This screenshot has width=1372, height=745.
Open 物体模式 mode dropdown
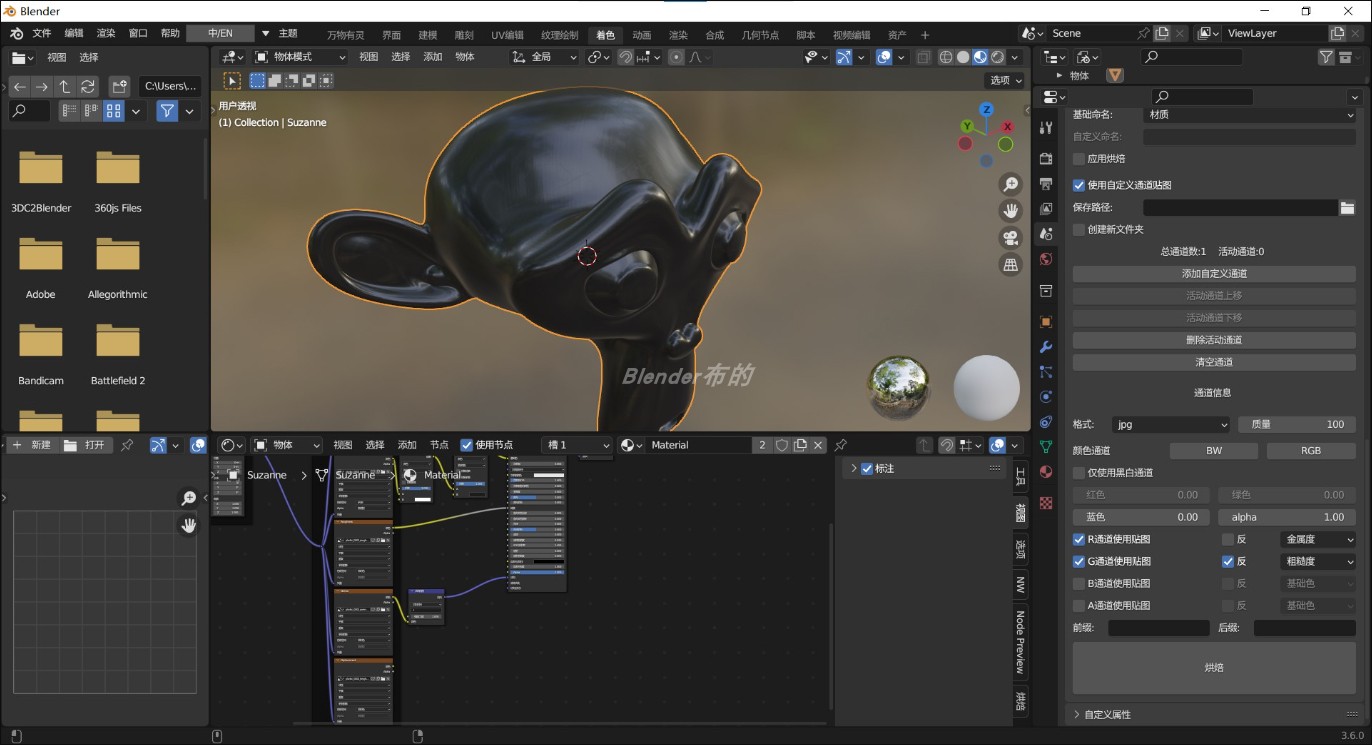[300, 57]
